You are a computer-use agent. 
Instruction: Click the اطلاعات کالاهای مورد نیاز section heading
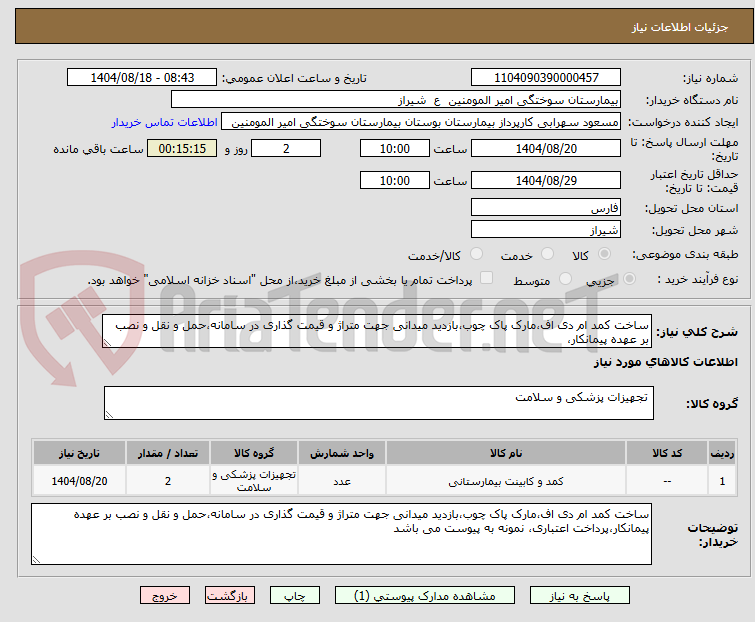pos(665,362)
